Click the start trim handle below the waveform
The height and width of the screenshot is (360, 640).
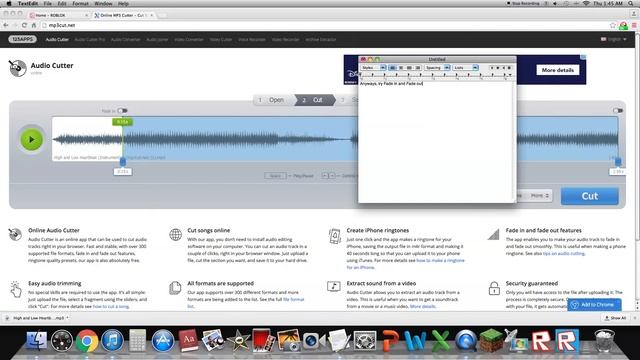(x=122, y=162)
